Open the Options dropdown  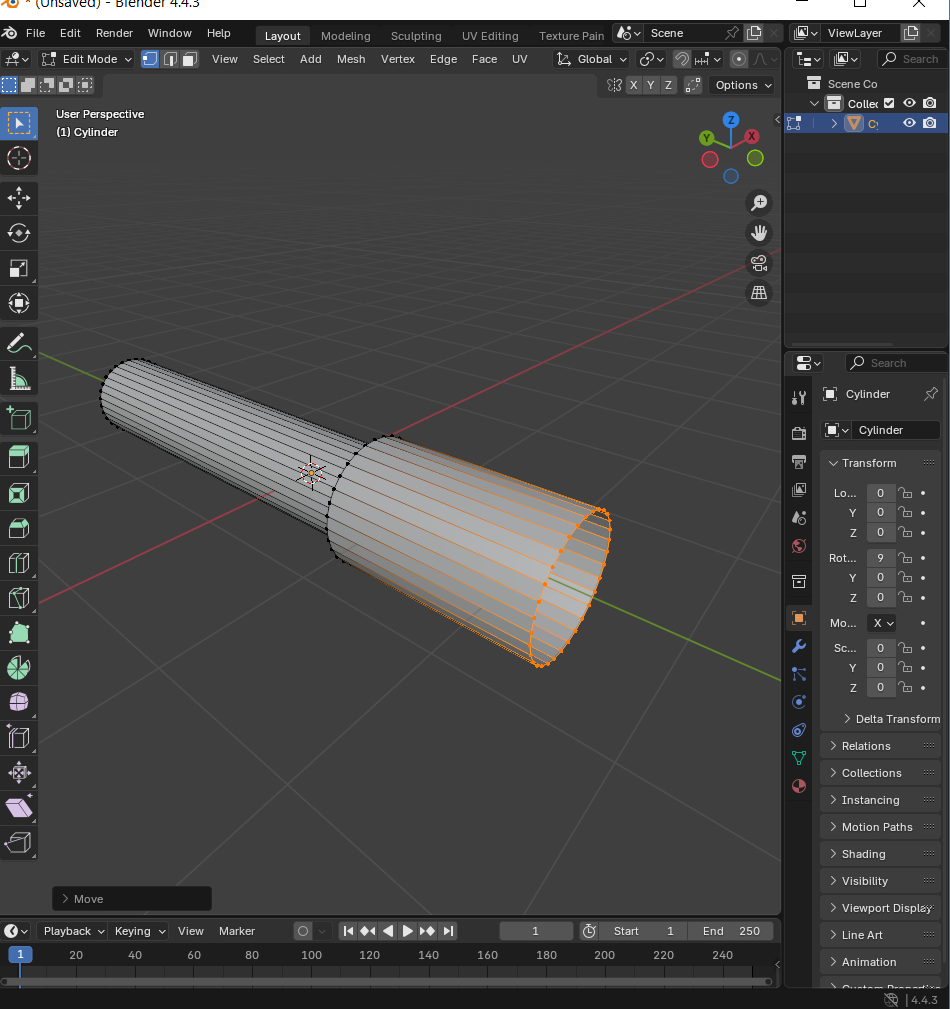tap(742, 85)
